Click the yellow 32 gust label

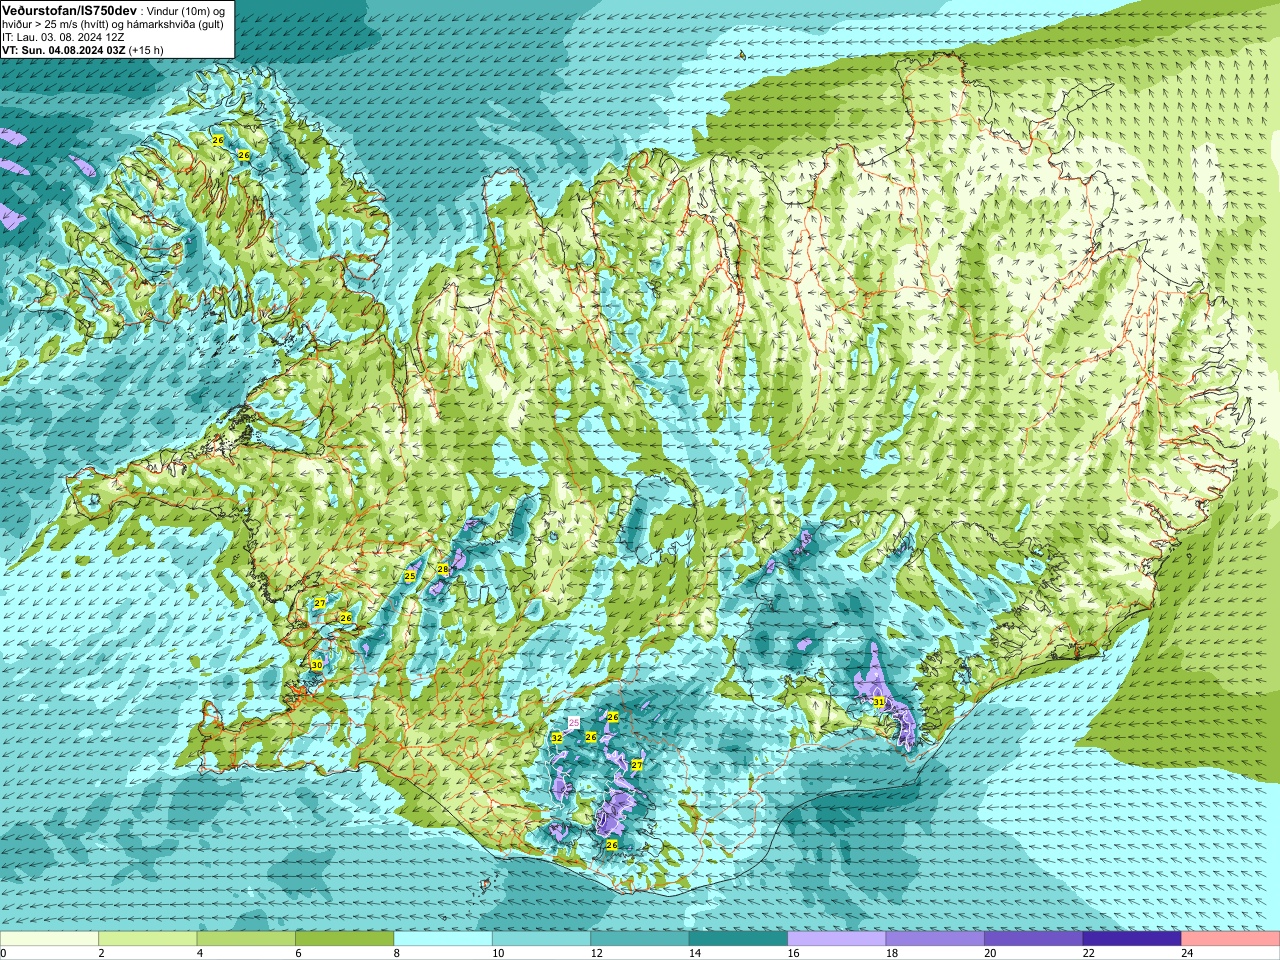click(556, 737)
